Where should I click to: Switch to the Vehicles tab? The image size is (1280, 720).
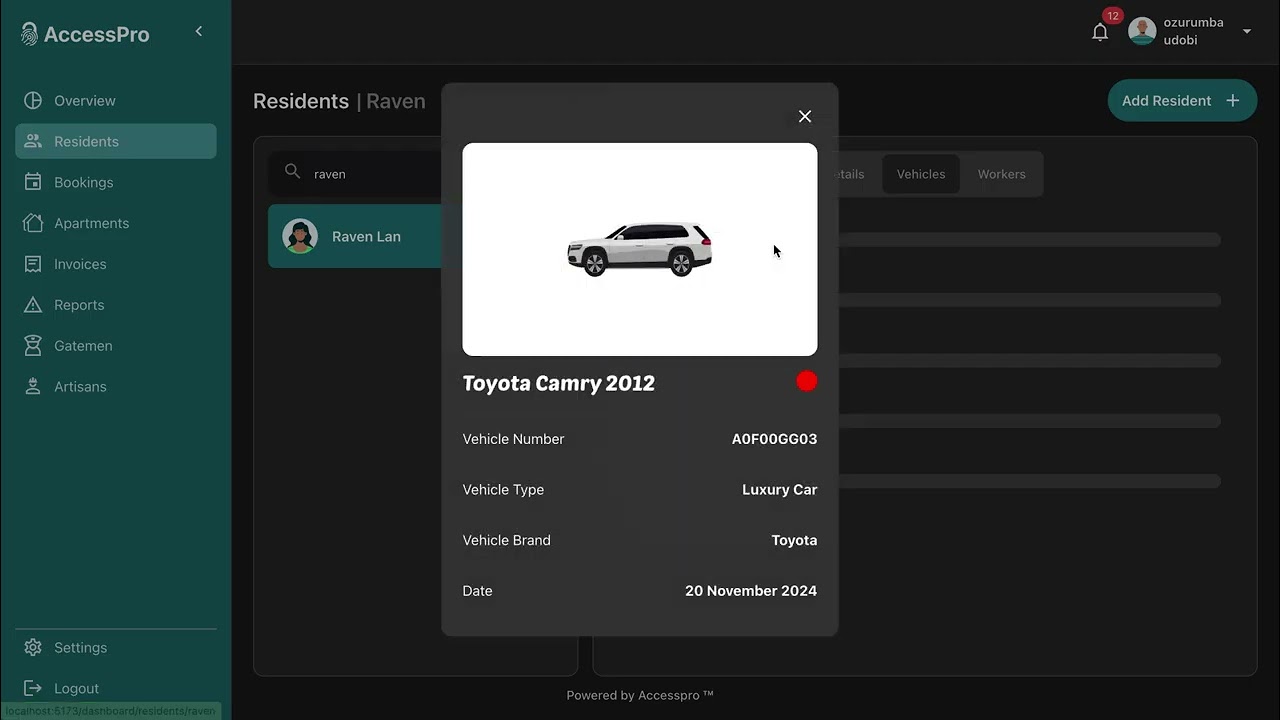pos(921,174)
